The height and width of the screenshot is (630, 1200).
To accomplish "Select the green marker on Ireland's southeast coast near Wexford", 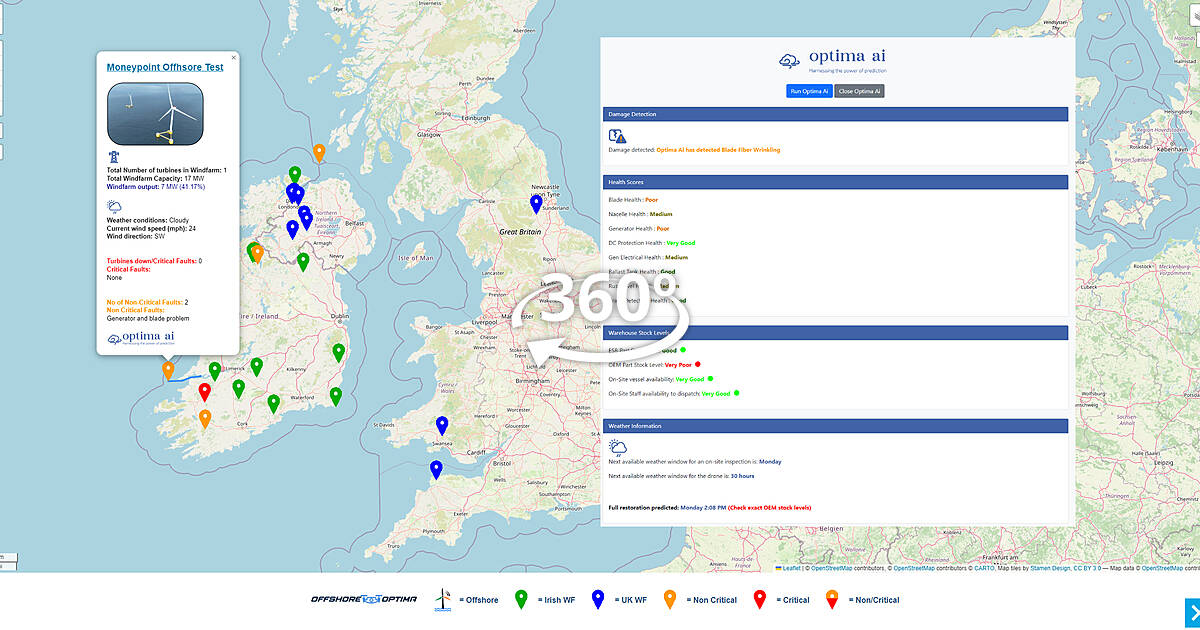I will (x=336, y=396).
